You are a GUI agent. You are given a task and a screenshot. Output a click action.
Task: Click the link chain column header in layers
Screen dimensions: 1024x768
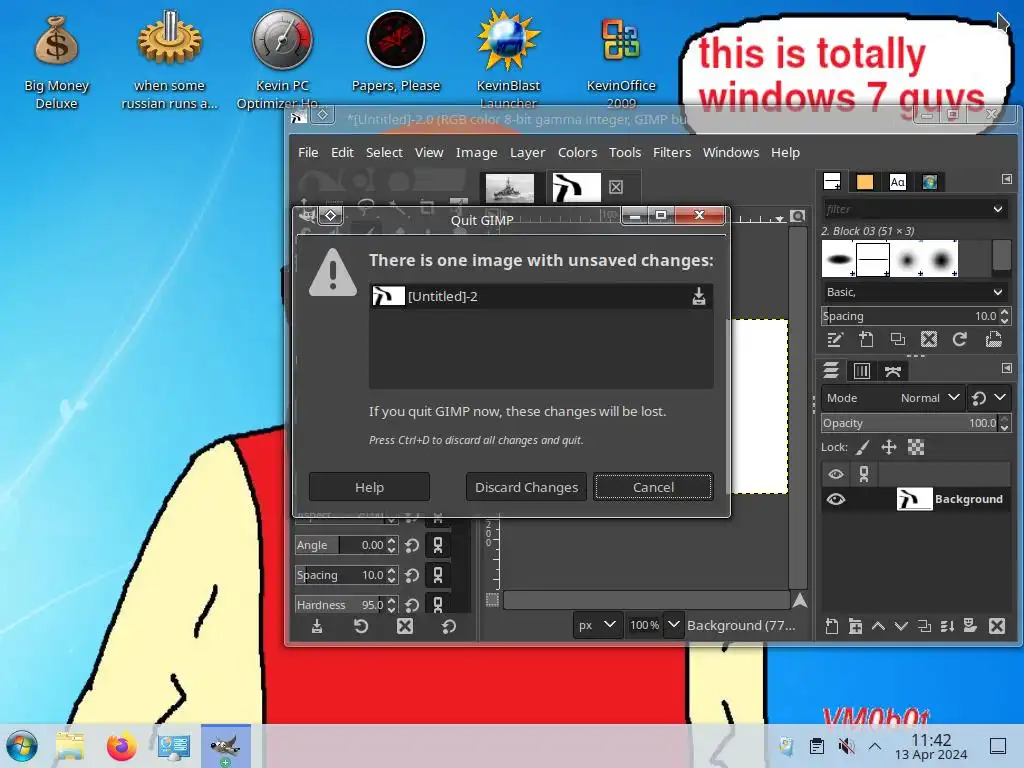tap(864, 474)
